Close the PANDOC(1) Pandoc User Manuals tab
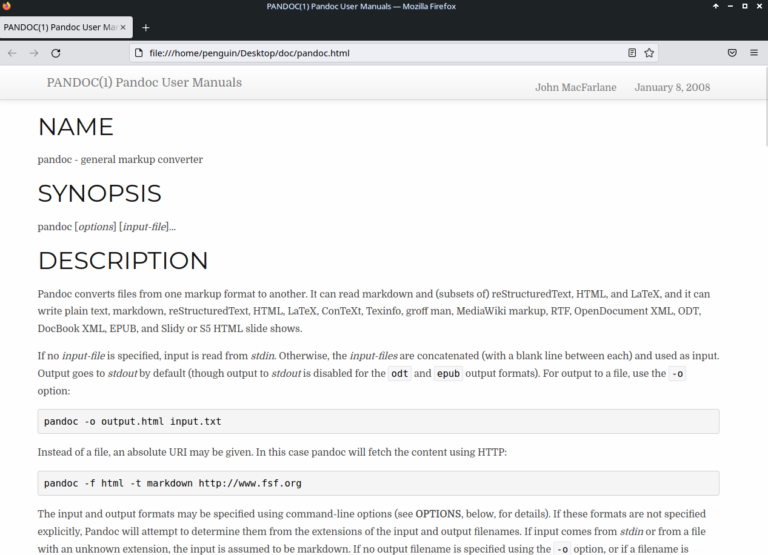The width and height of the screenshot is (768, 555). point(122,27)
